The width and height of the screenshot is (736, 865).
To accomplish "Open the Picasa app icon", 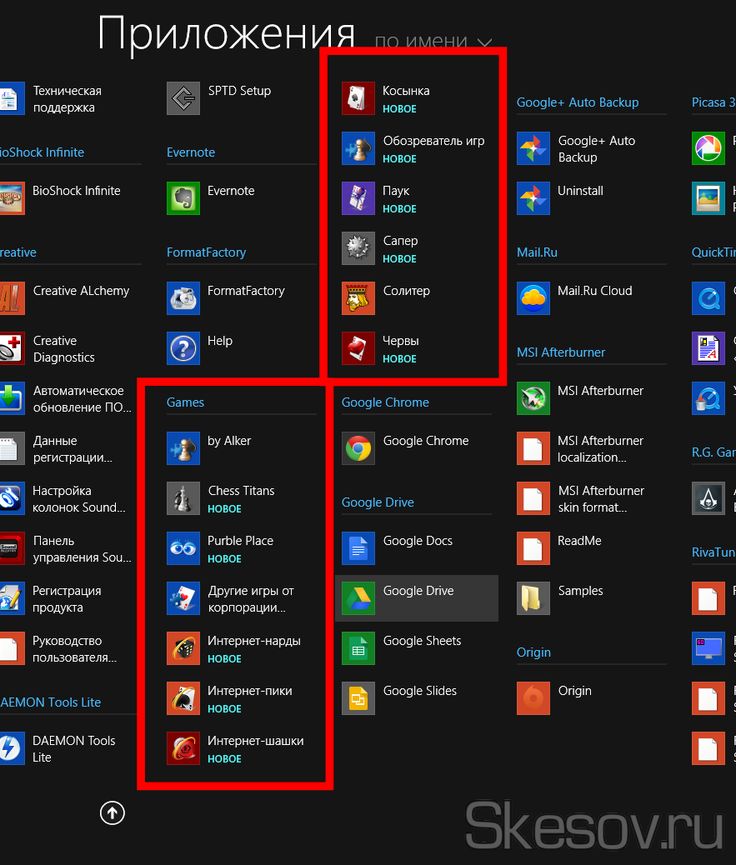I will (x=708, y=148).
